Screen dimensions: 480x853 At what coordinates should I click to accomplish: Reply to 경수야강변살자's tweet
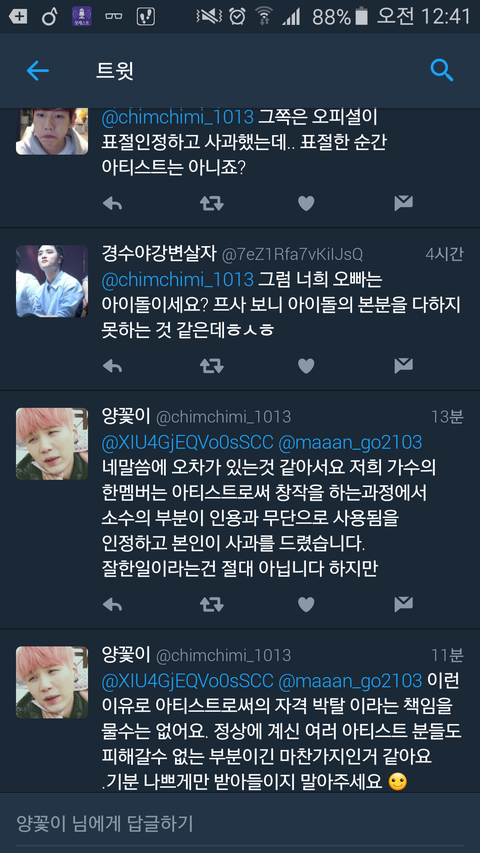(x=112, y=366)
